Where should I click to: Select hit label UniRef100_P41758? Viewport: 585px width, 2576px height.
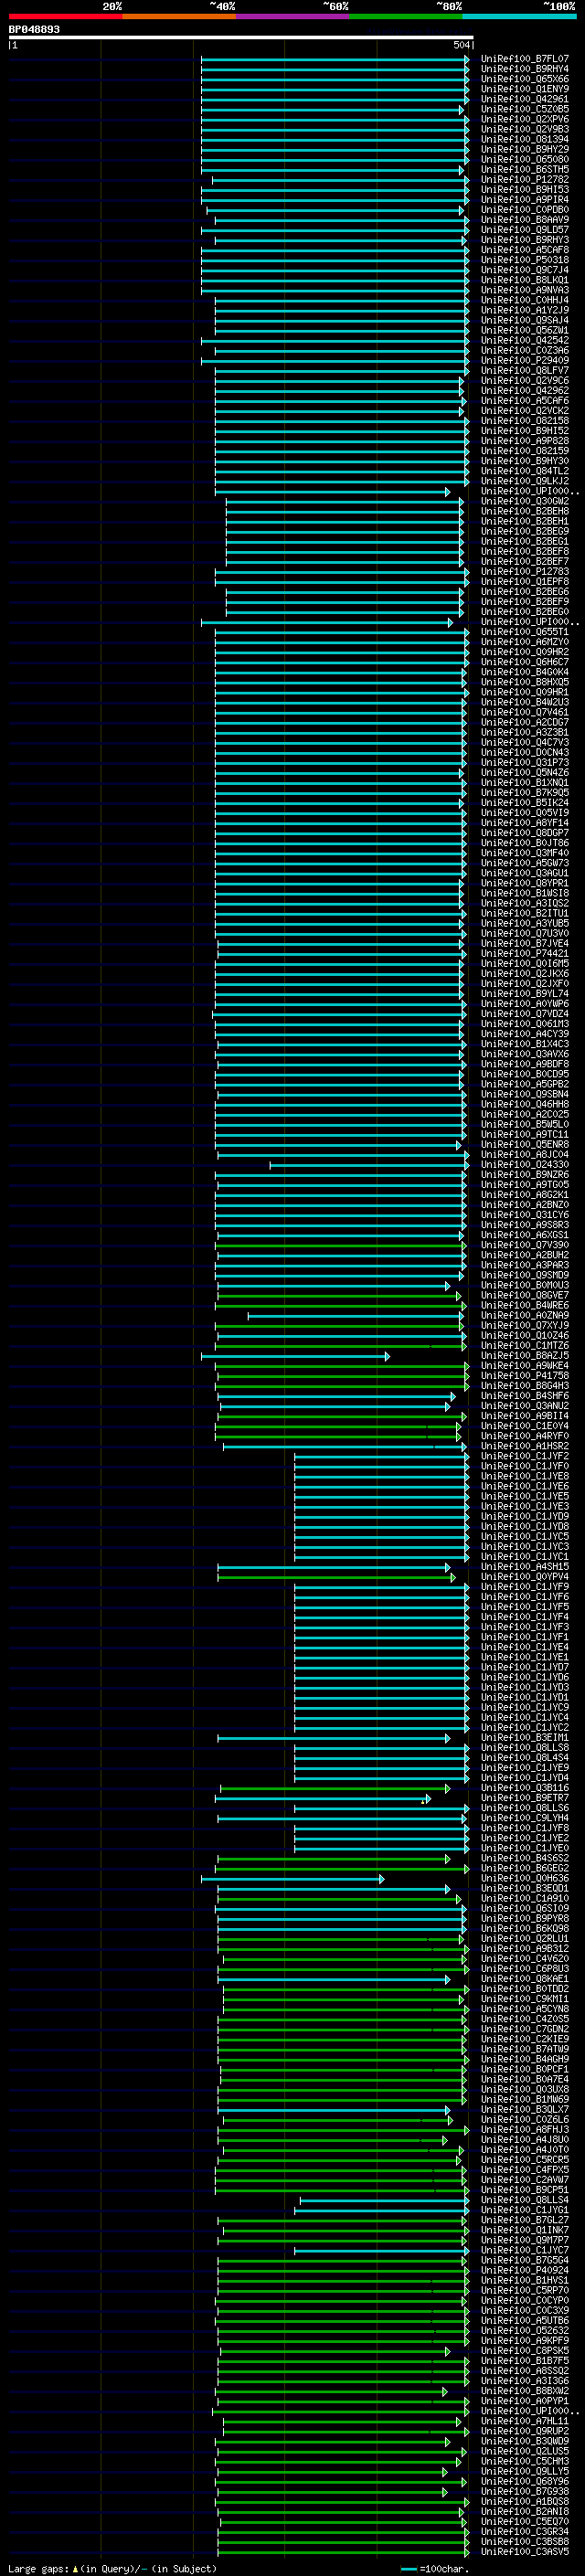point(524,1375)
